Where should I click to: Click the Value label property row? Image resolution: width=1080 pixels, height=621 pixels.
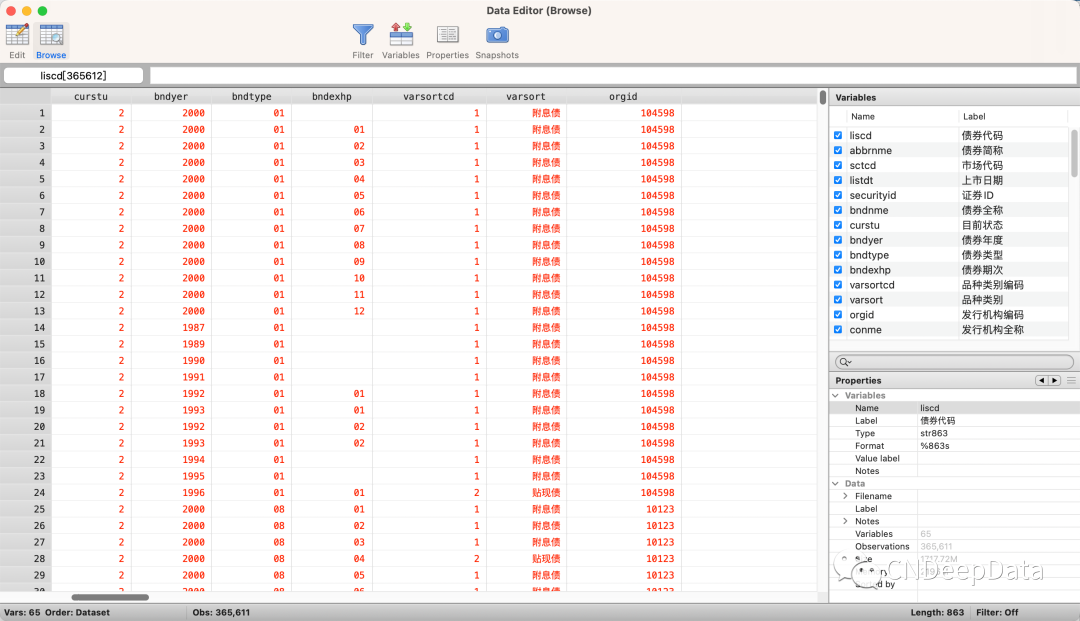tap(954, 459)
